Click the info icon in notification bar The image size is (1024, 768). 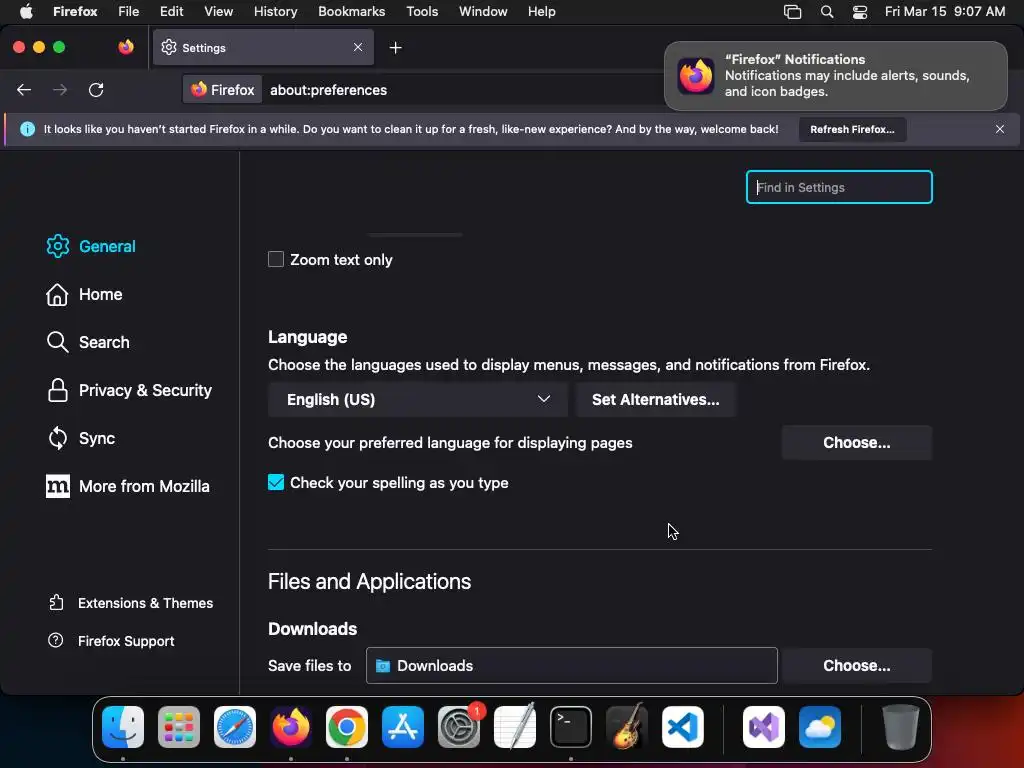[27, 129]
